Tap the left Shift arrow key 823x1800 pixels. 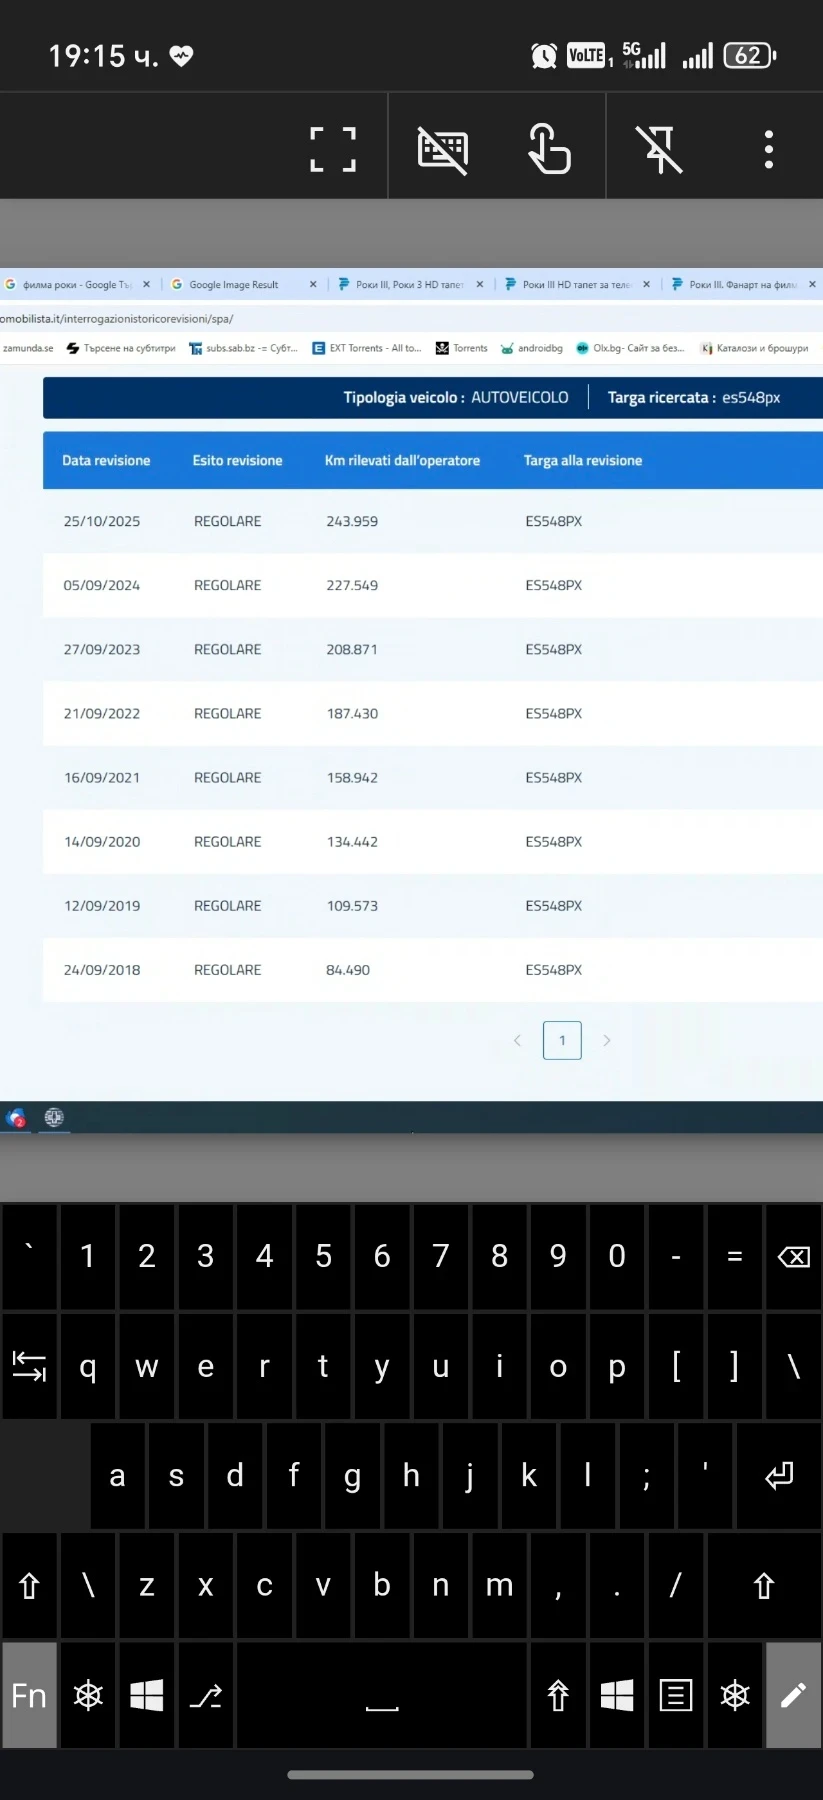click(29, 1586)
